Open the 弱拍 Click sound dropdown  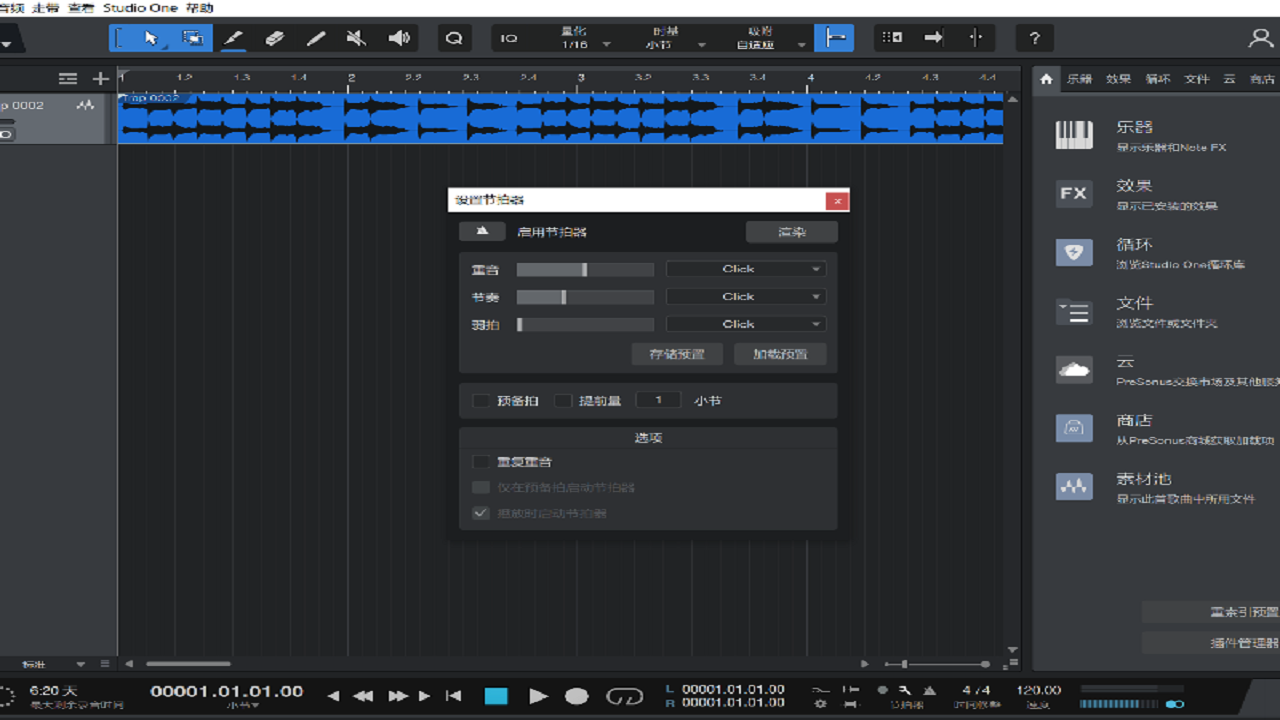pyautogui.click(x=745, y=323)
